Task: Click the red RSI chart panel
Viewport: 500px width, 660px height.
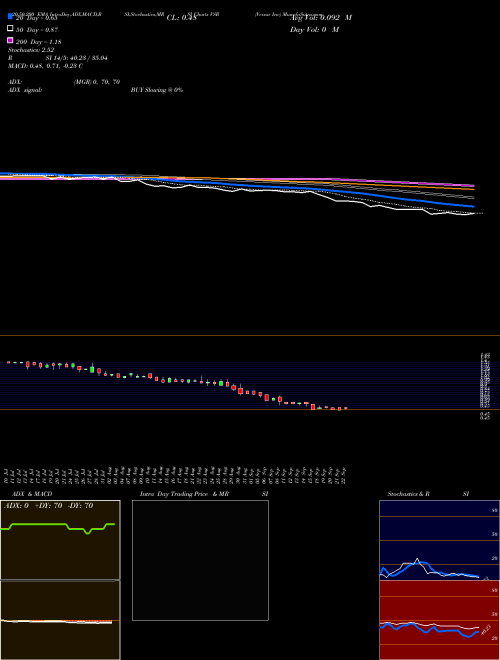Action: click(439, 620)
